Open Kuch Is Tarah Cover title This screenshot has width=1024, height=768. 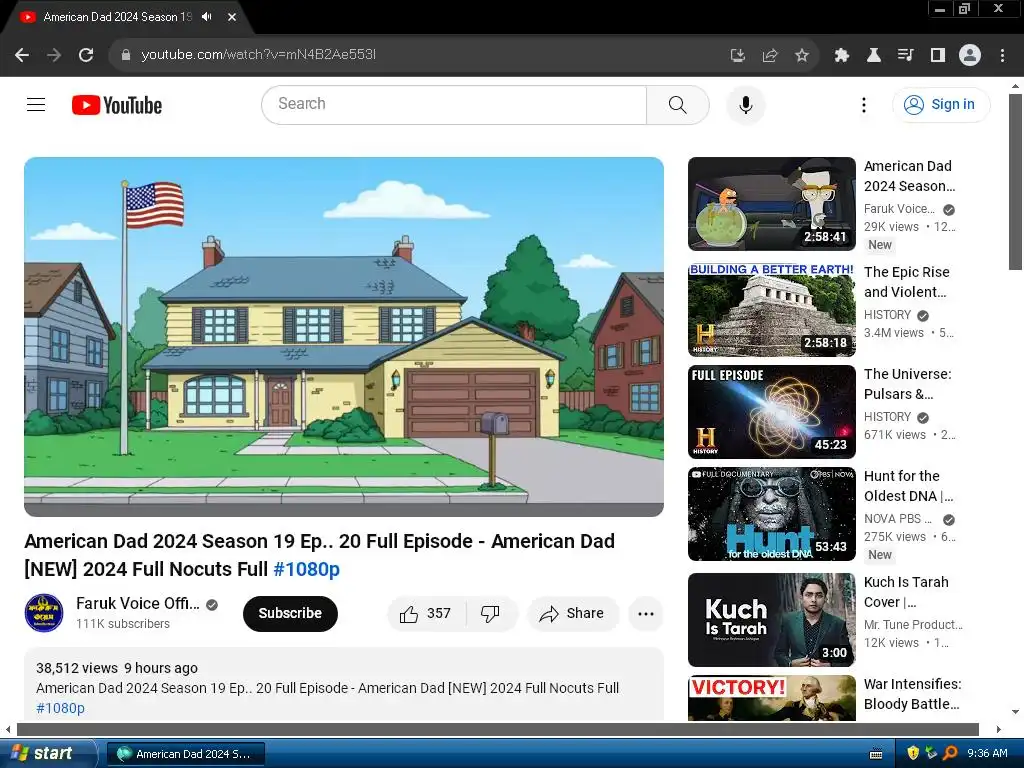(906, 592)
